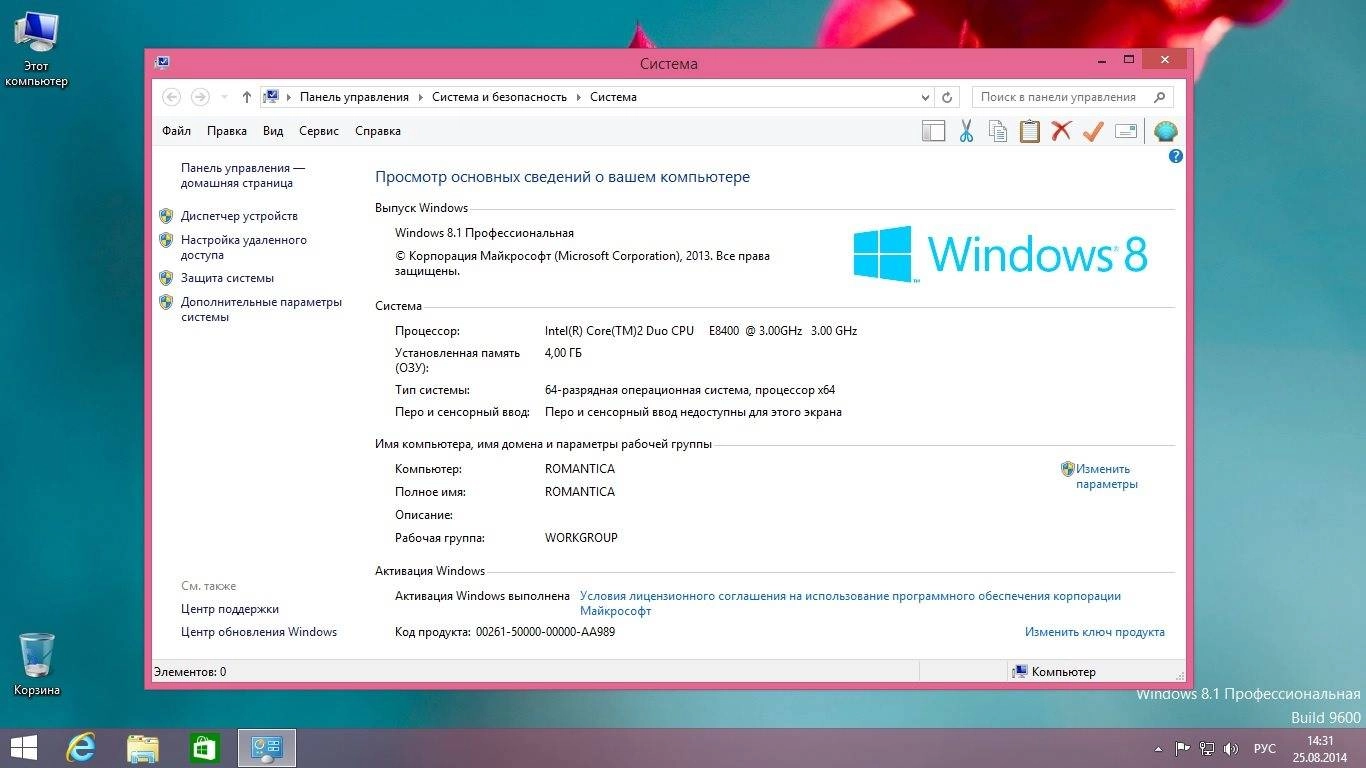Expand the recent locations dropdown arrow

(x=224, y=97)
